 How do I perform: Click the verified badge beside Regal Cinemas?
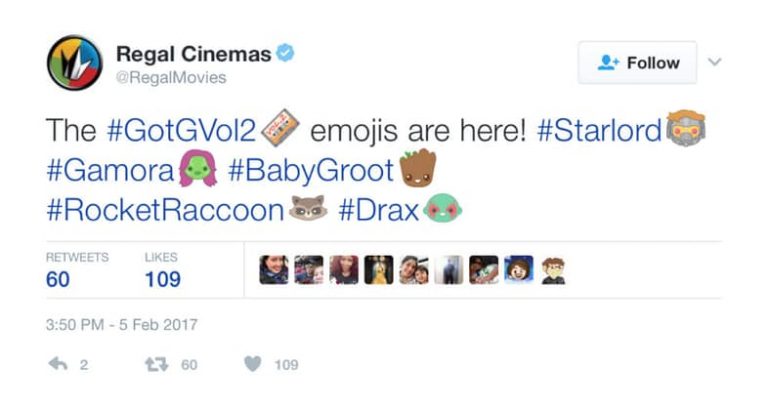click(x=285, y=53)
